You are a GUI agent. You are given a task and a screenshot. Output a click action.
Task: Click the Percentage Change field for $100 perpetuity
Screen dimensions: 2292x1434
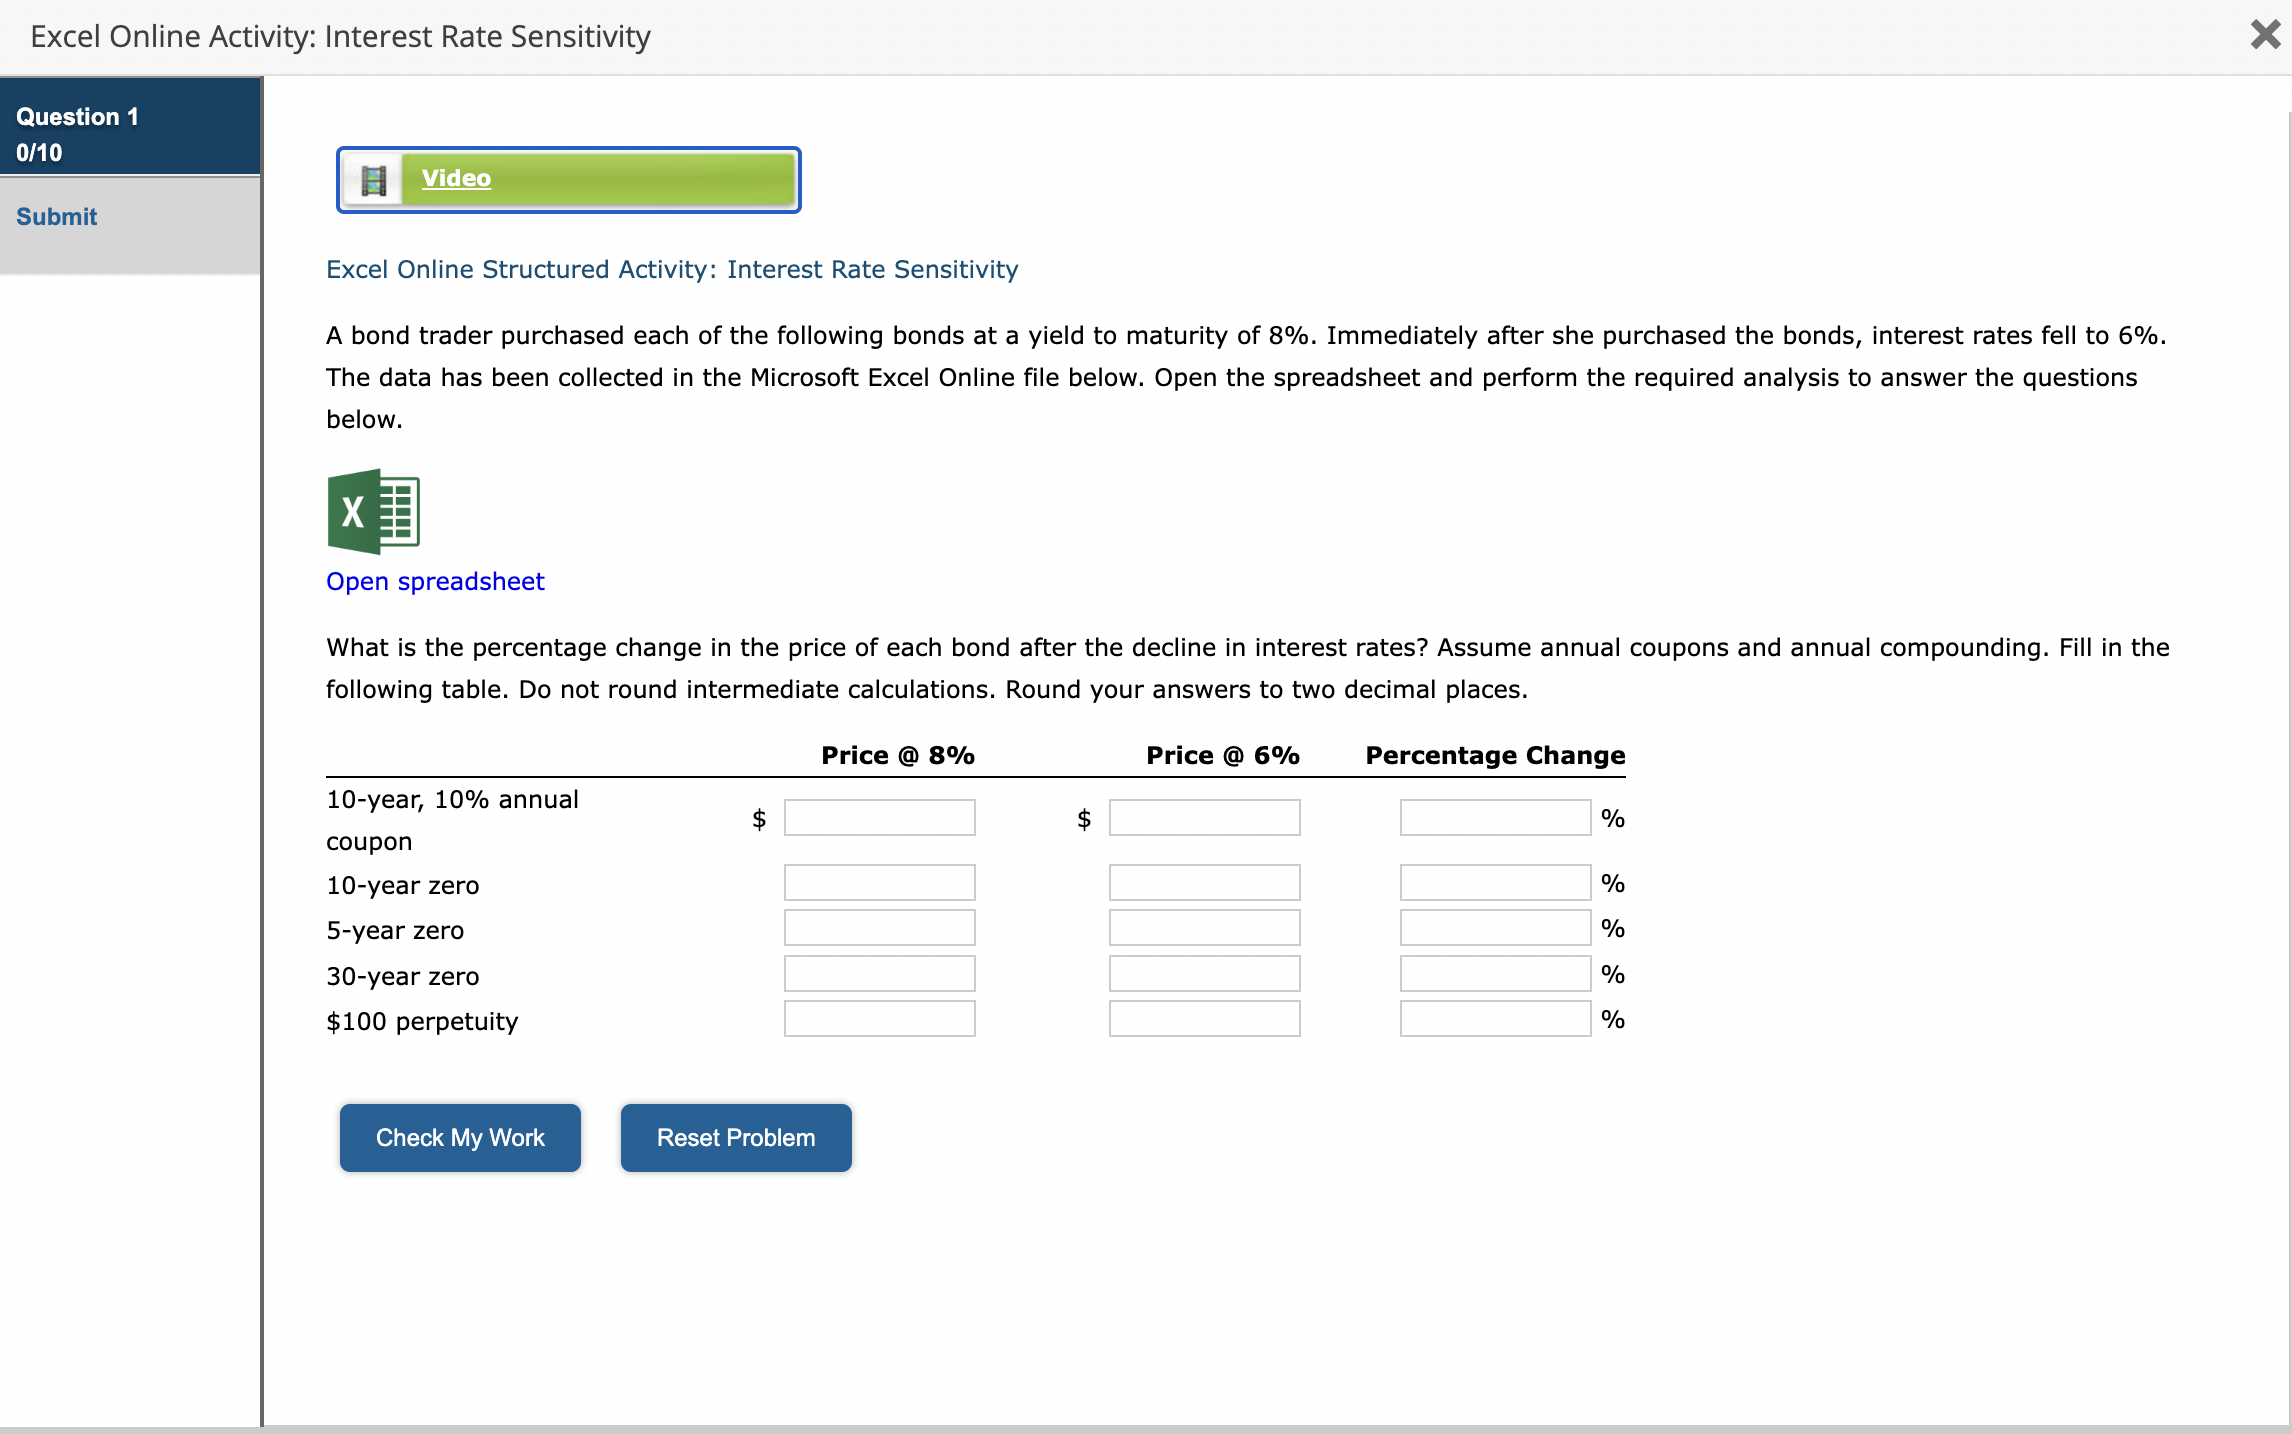coord(1494,1018)
